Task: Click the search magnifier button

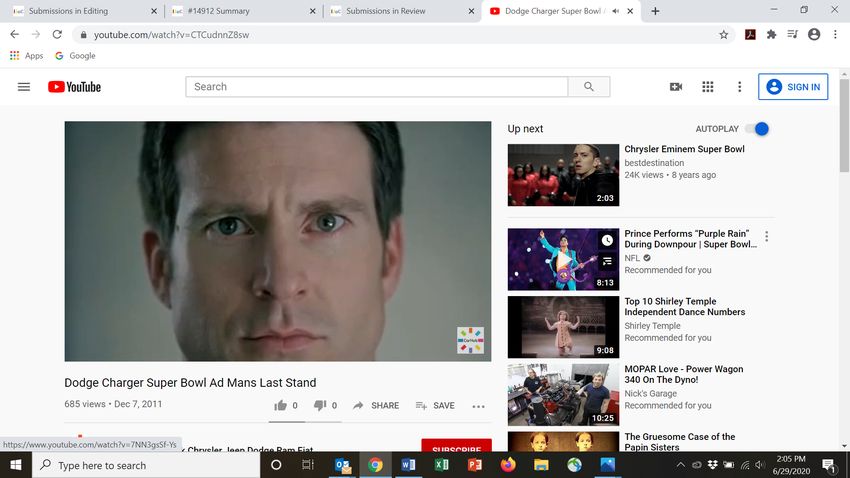Action: point(589,87)
